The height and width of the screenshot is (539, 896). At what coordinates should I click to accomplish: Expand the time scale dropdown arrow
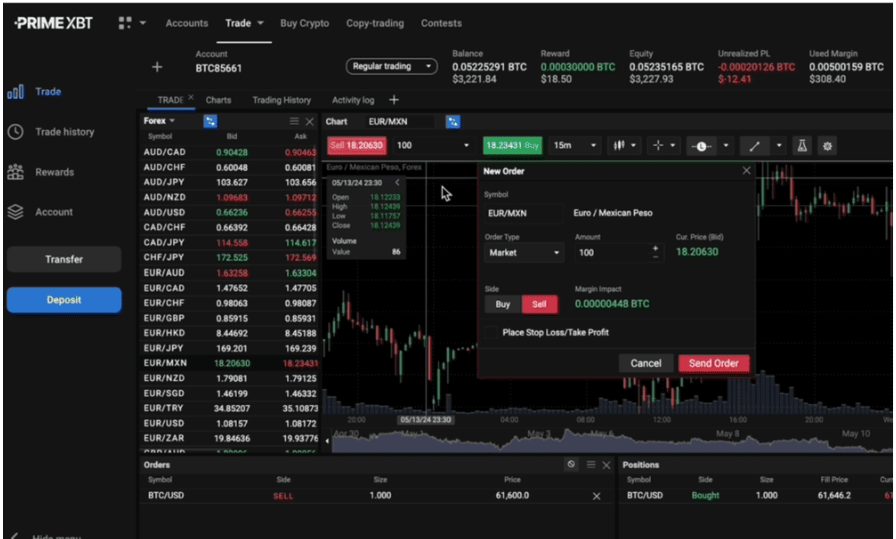[726, 146]
